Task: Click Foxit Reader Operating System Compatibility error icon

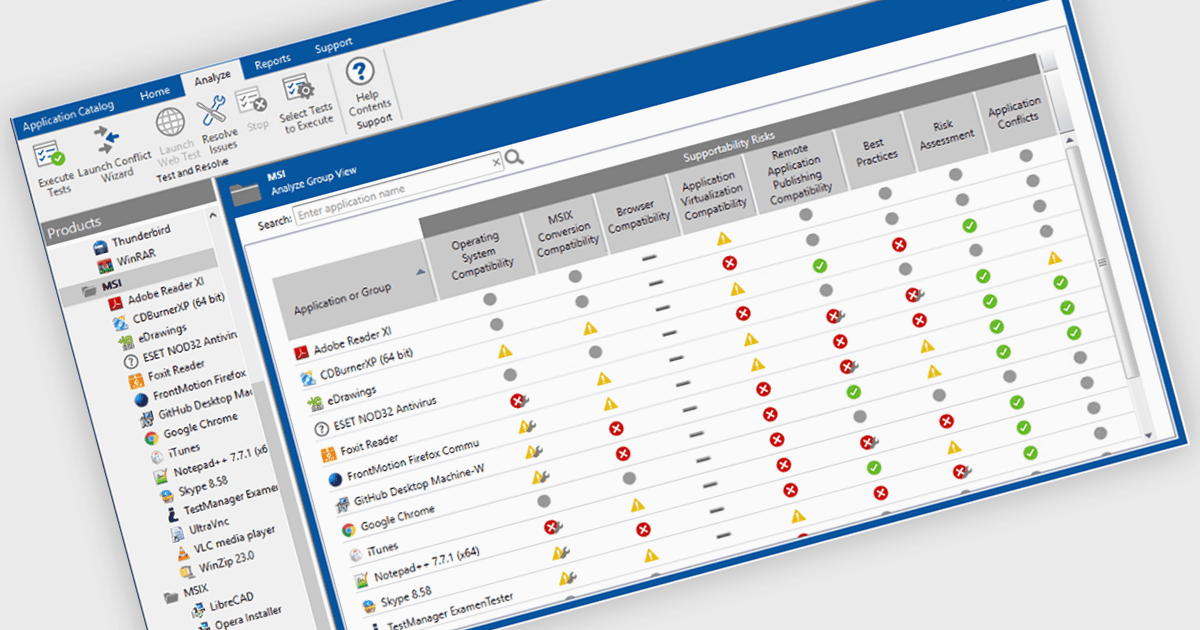Action: tap(518, 401)
